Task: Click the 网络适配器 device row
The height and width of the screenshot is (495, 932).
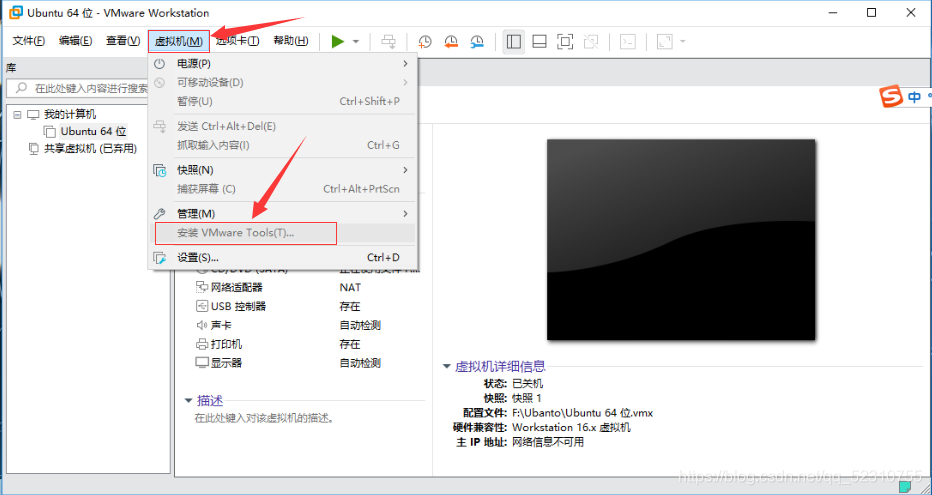Action: (237, 288)
